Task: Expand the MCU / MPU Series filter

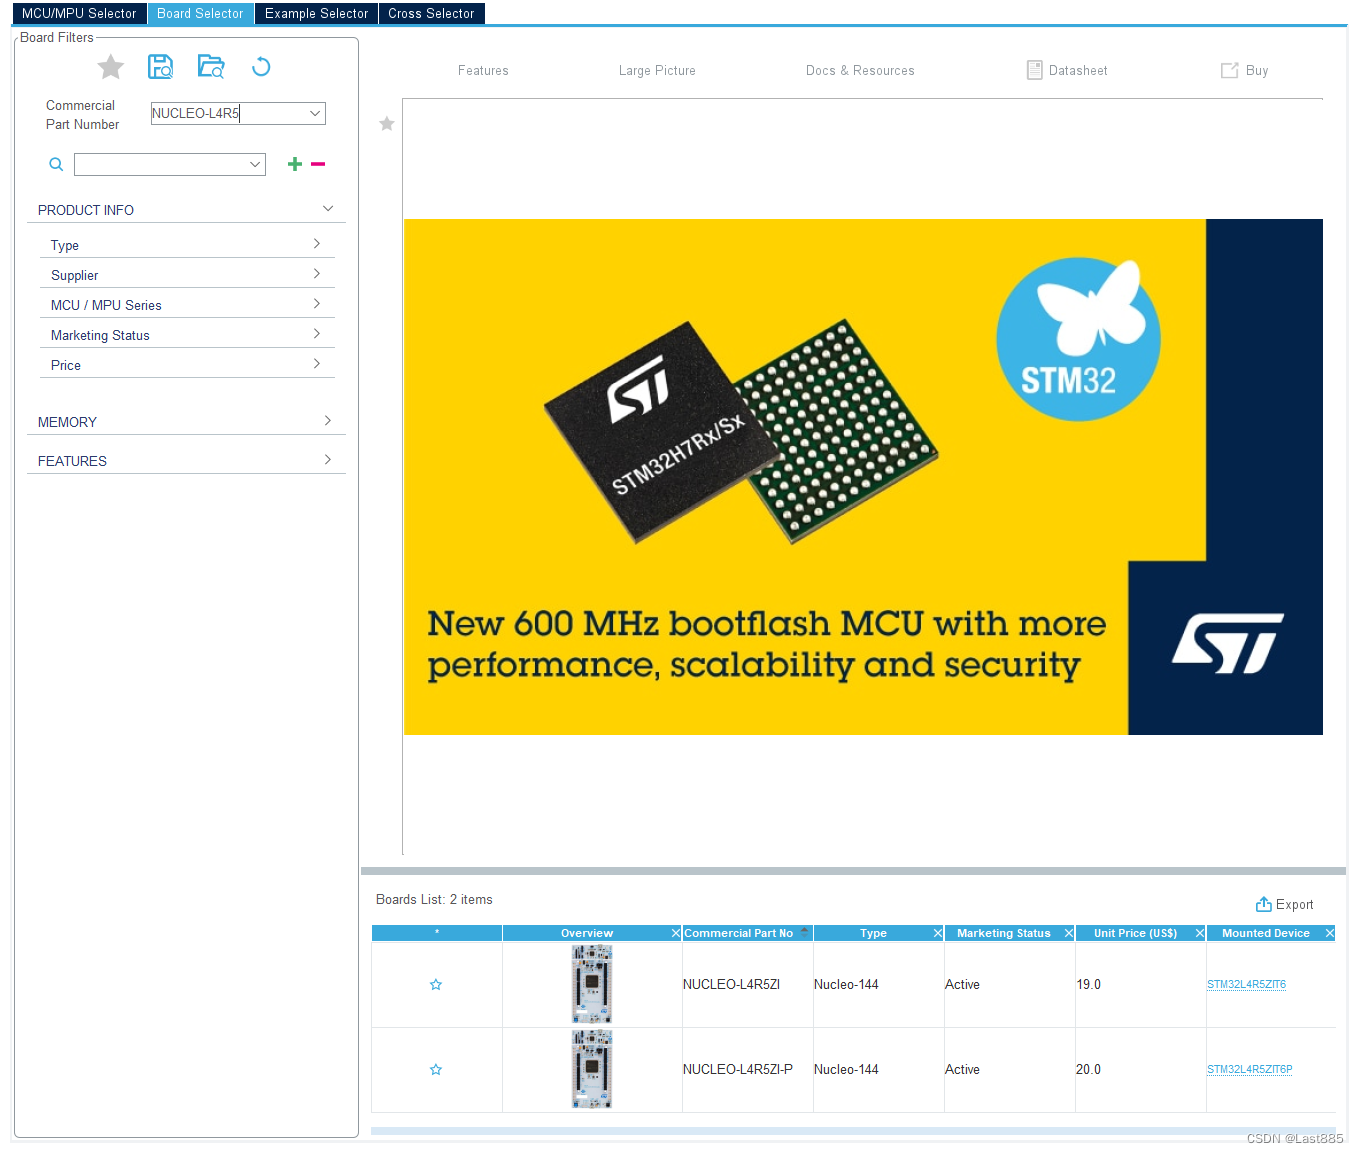Action: point(317,304)
